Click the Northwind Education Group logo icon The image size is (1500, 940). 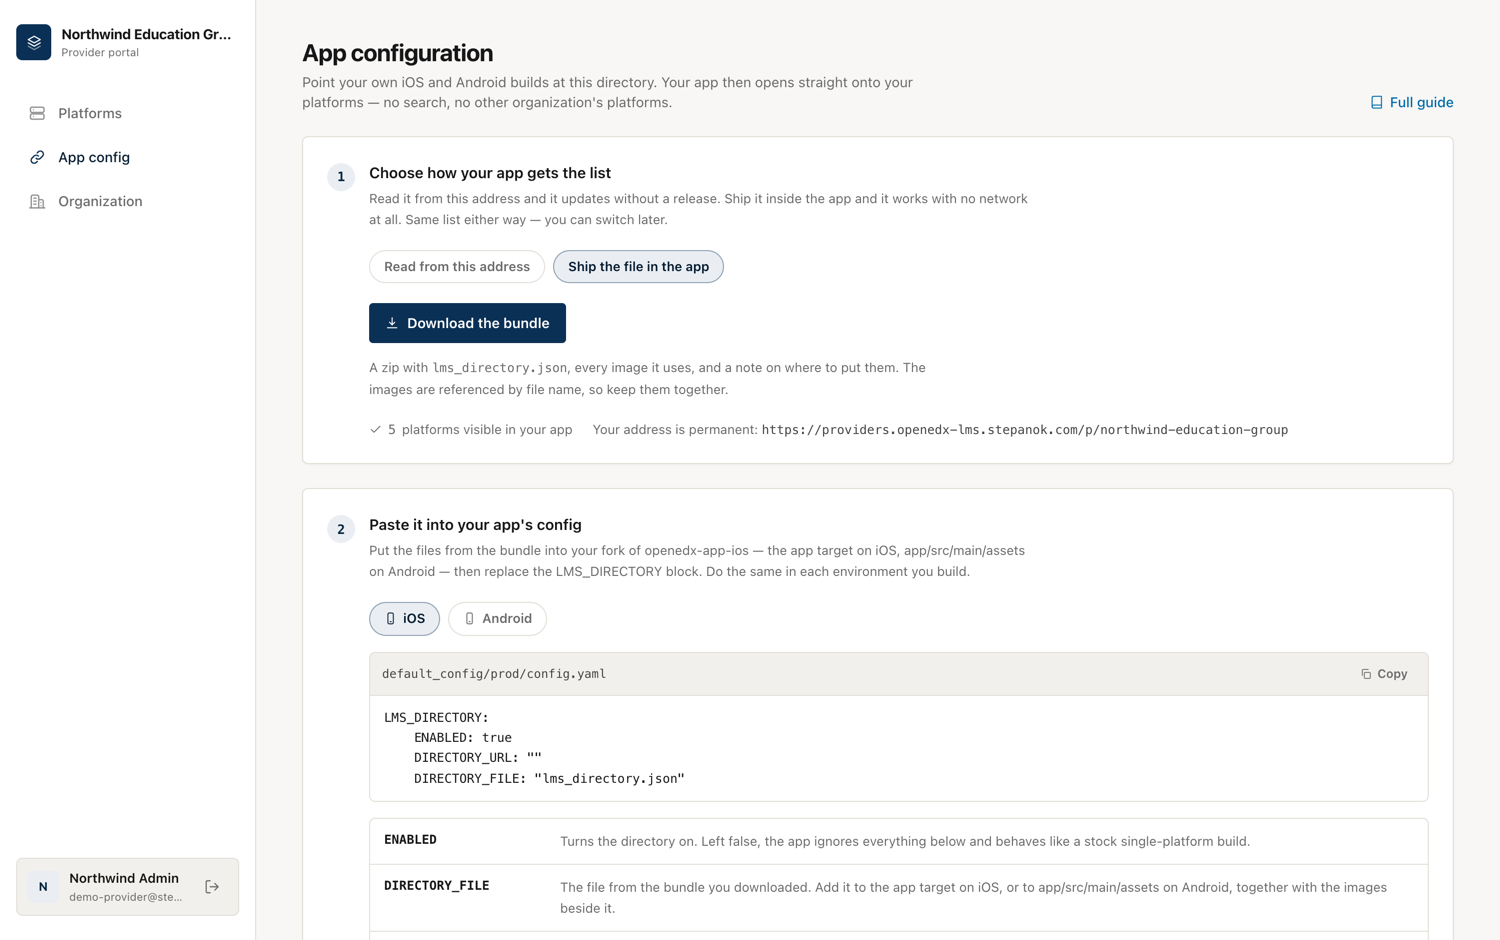pyautogui.click(x=34, y=42)
